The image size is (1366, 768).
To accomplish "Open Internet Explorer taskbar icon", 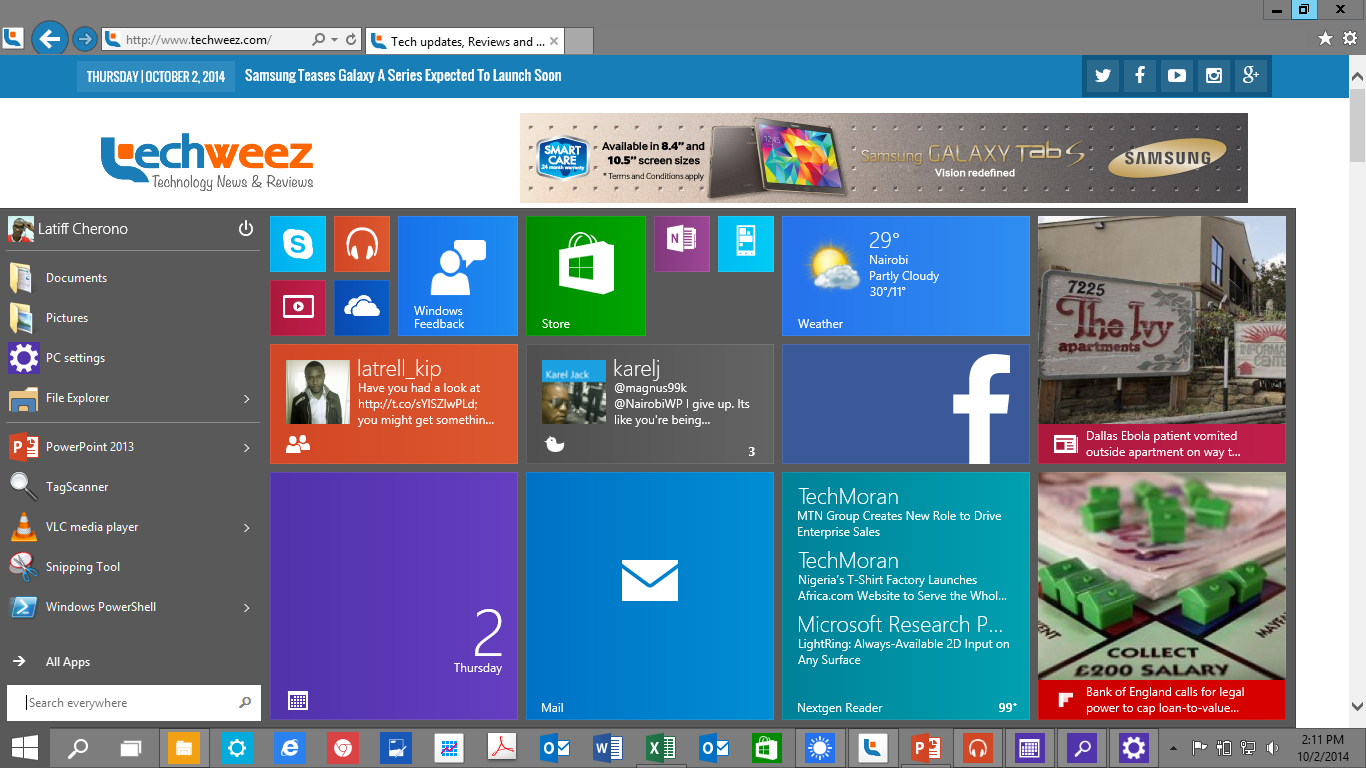I will click(290, 747).
